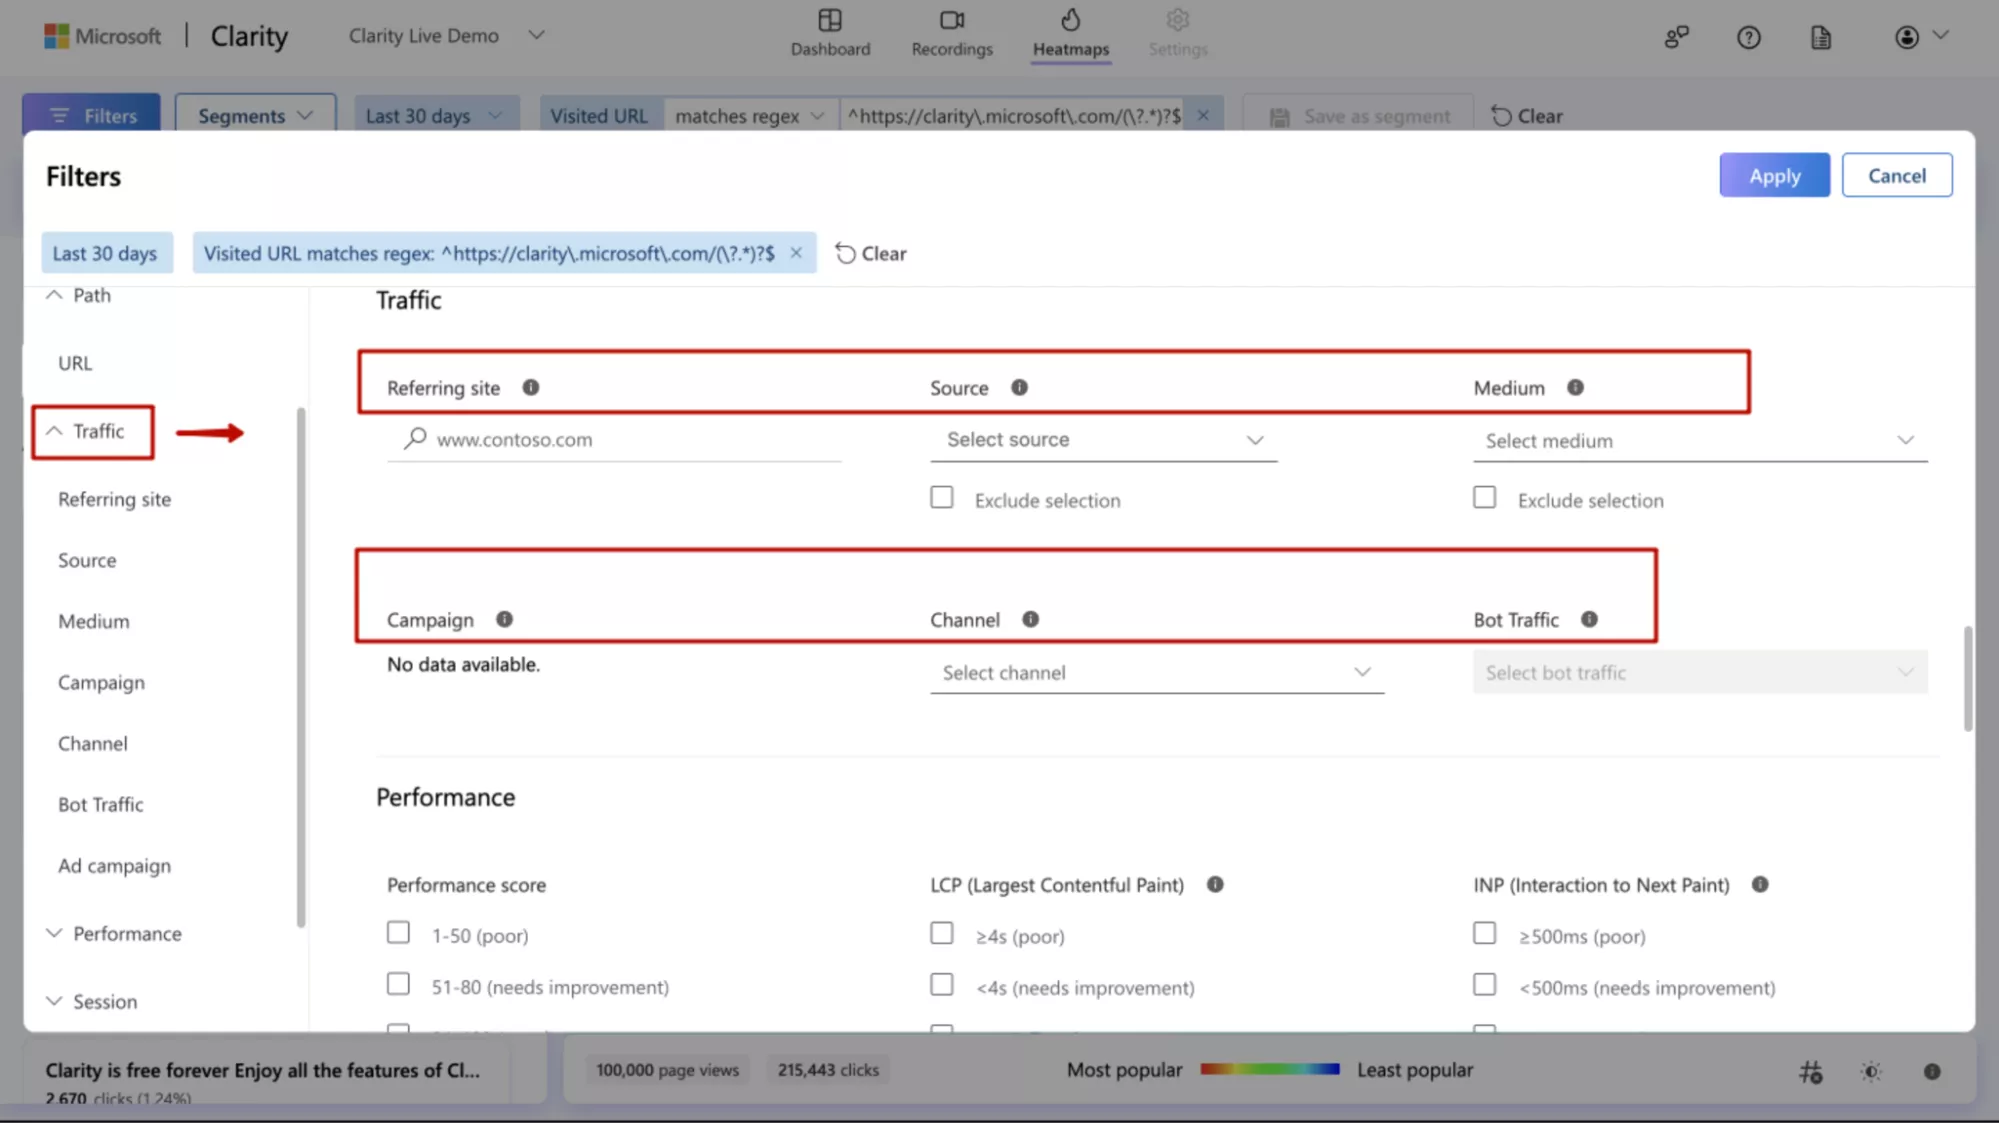This screenshot has width=1999, height=1124.
Task: Check Exclude selection under Source
Action: click(x=942, y=498)
